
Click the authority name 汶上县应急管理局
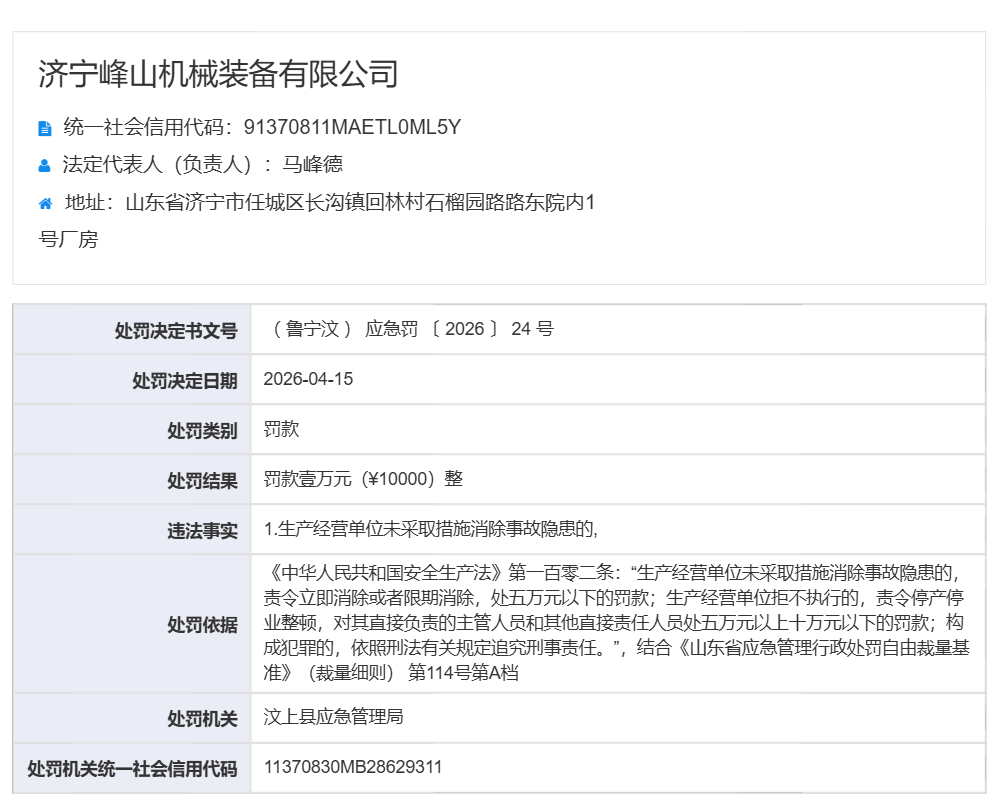tap(333, 717)
